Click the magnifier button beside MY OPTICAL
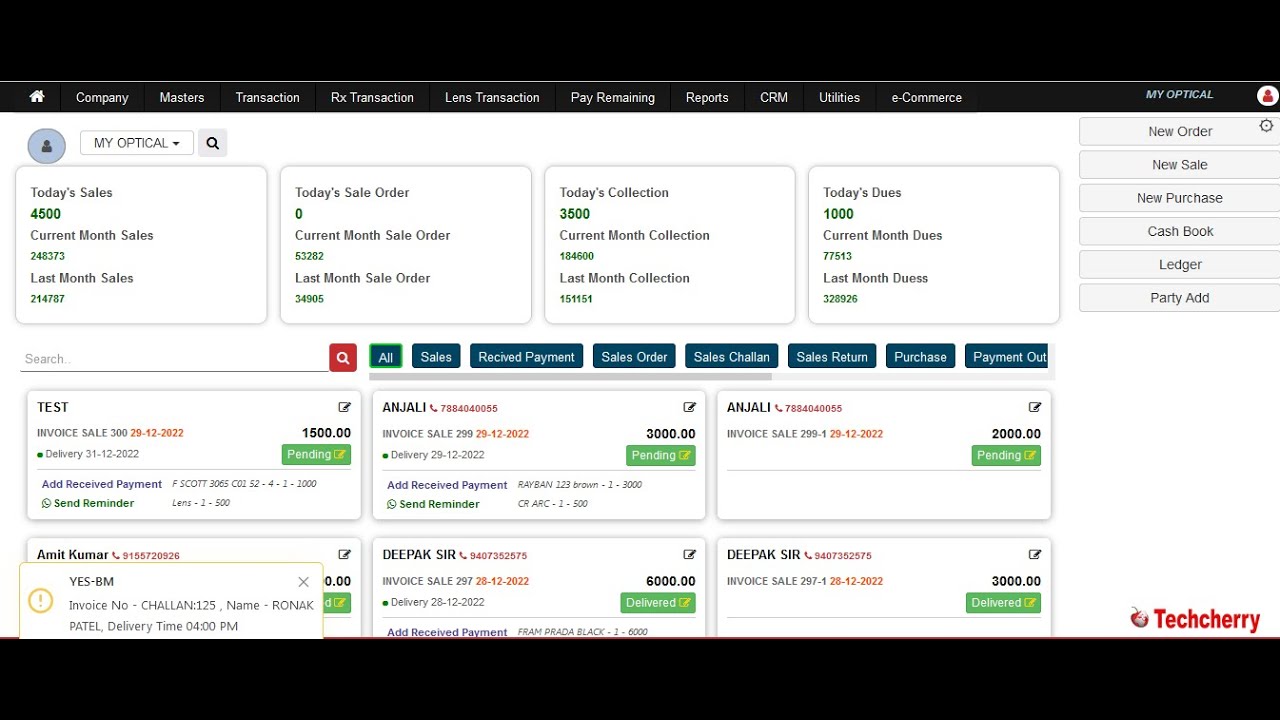Viewport: 1280px width, 720px height. [212, 143]
